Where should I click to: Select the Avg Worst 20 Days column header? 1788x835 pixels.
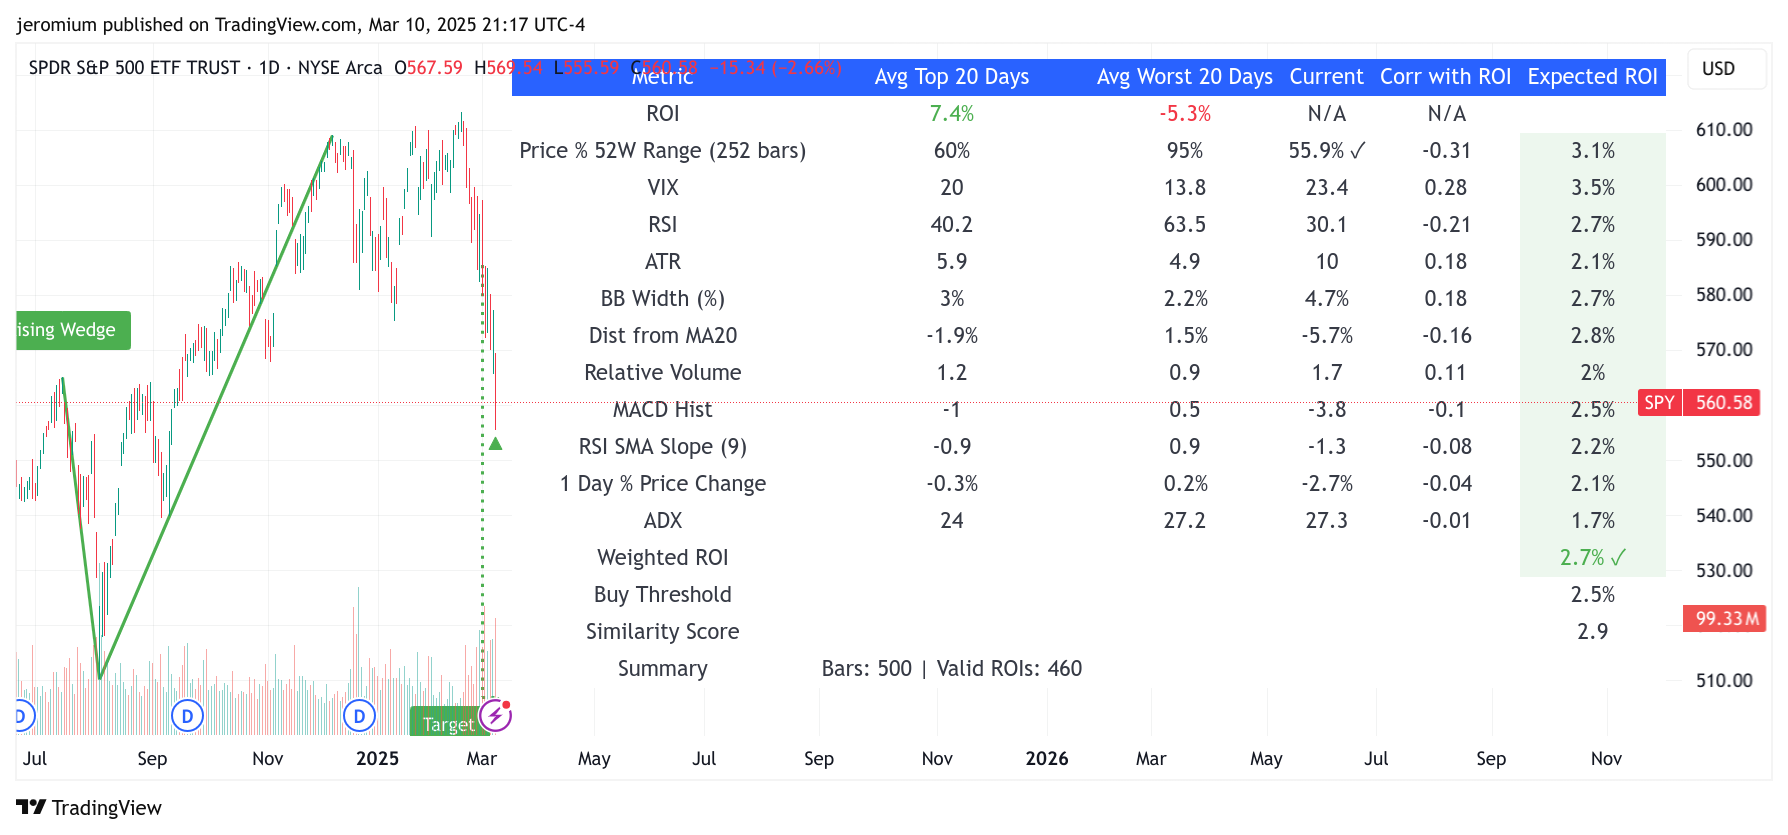coord(1185,77)
